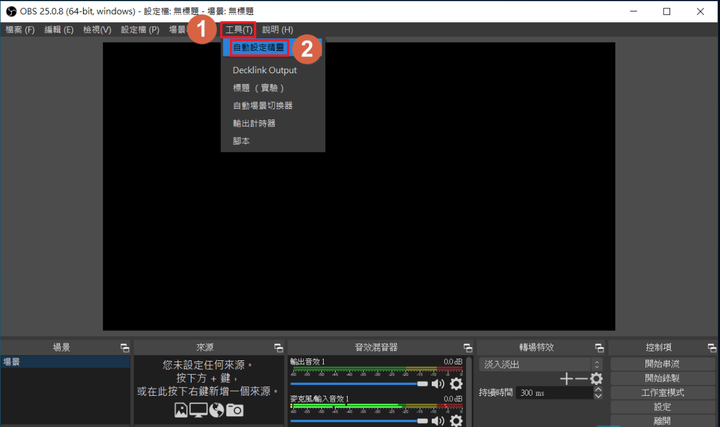Adjust the 輸出音效 1 volume slider

359,384
